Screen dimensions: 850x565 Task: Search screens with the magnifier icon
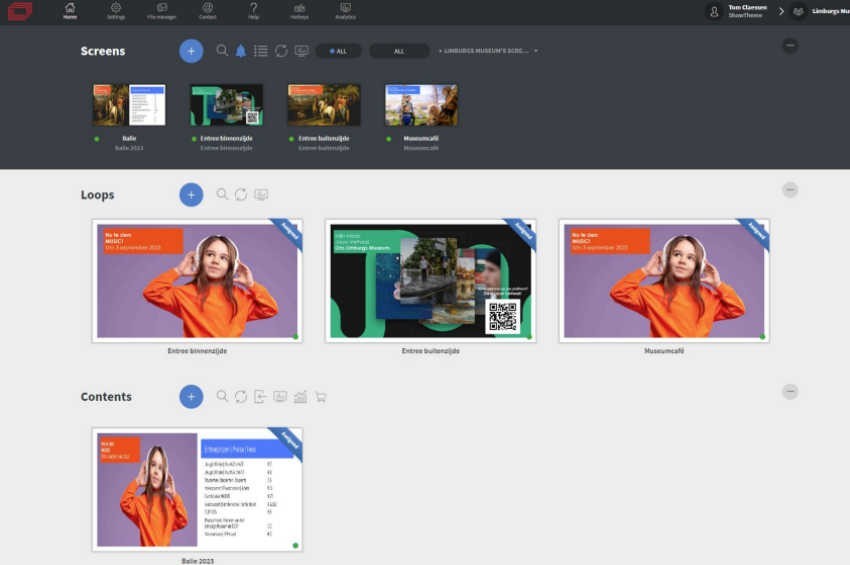click(222, 50)
